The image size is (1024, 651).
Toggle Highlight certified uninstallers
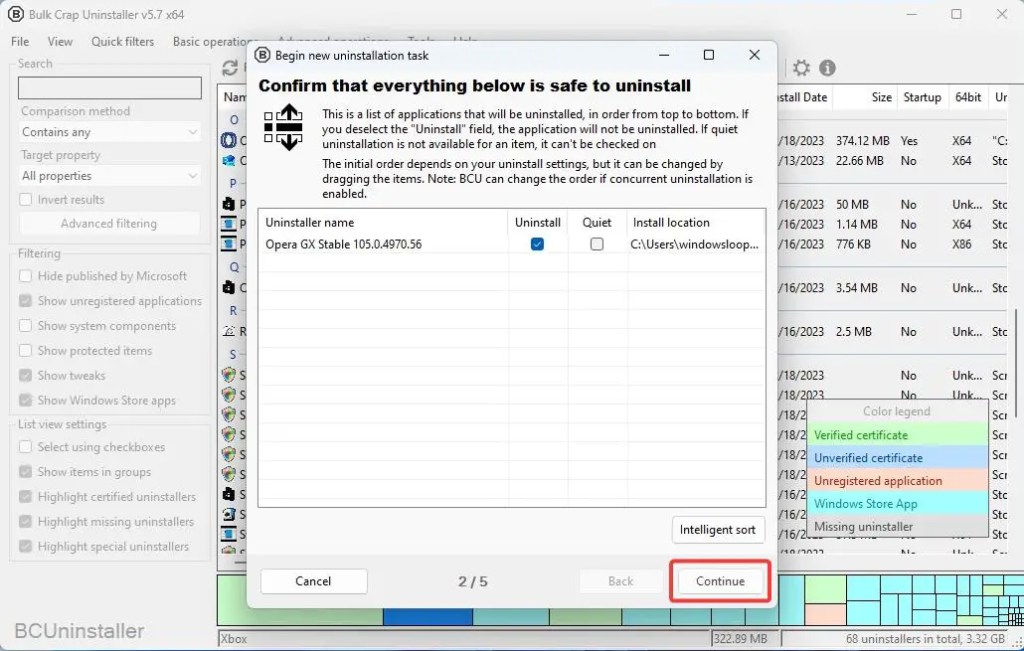(x=25, y=497)
